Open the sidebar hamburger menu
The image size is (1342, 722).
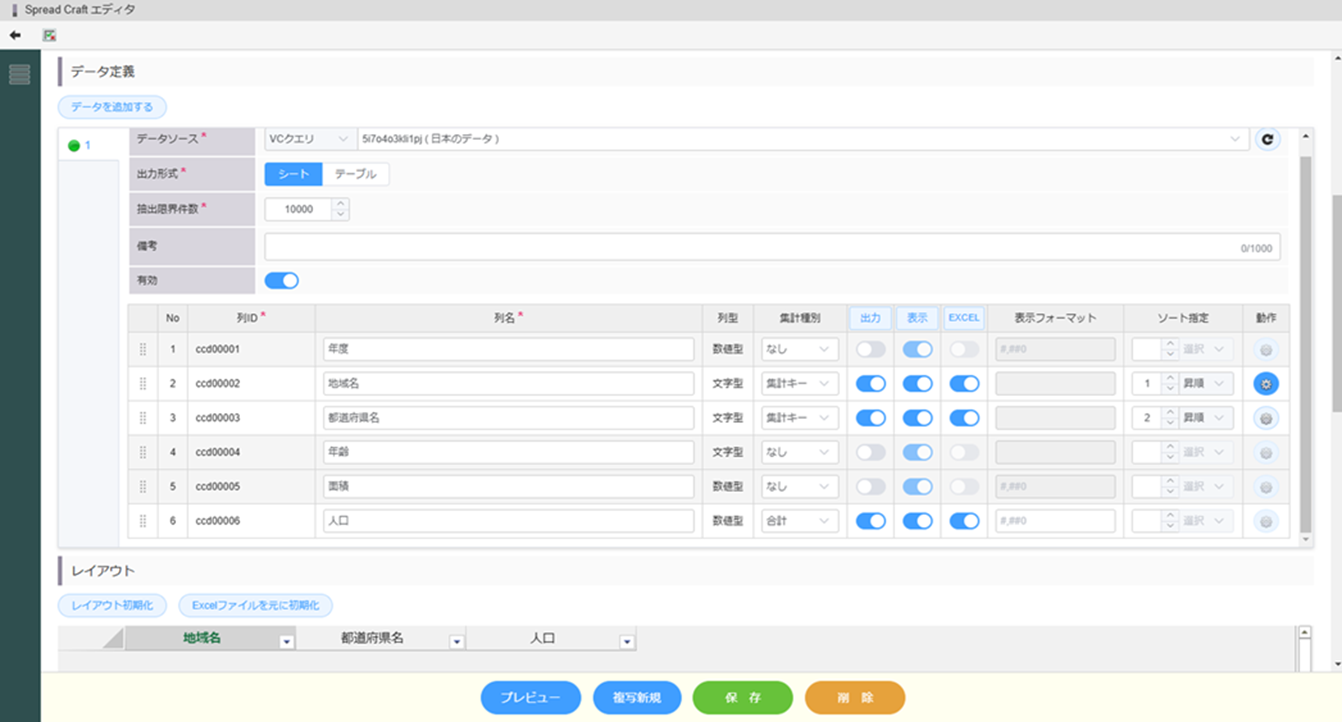coord(19,74)
